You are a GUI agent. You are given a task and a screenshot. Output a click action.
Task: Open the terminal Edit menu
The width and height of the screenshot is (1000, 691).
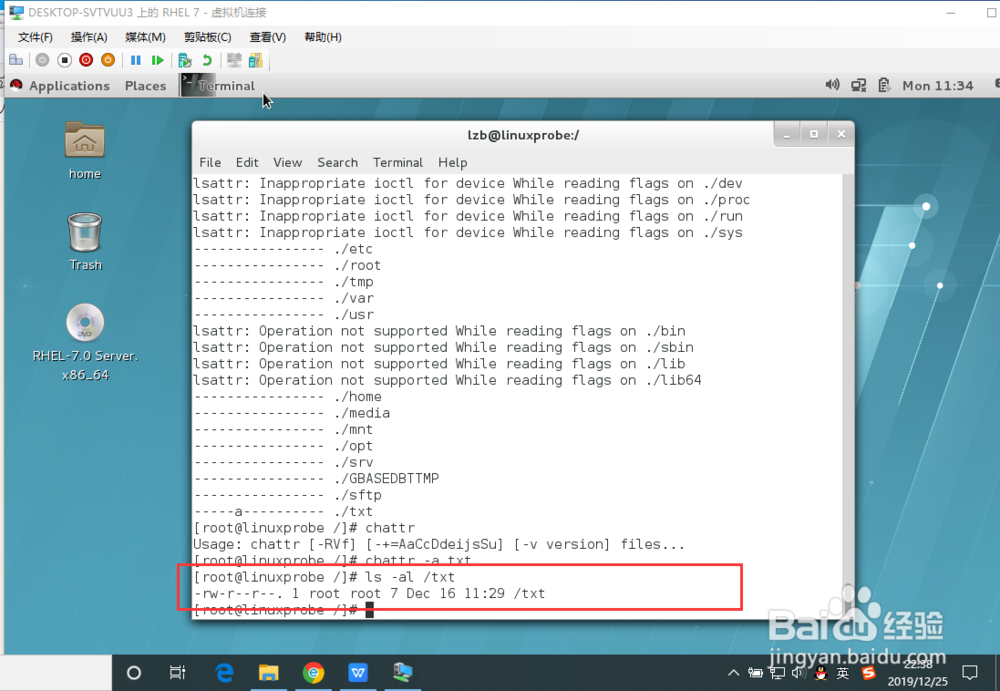pyautogui.click(x=247, y=163)
